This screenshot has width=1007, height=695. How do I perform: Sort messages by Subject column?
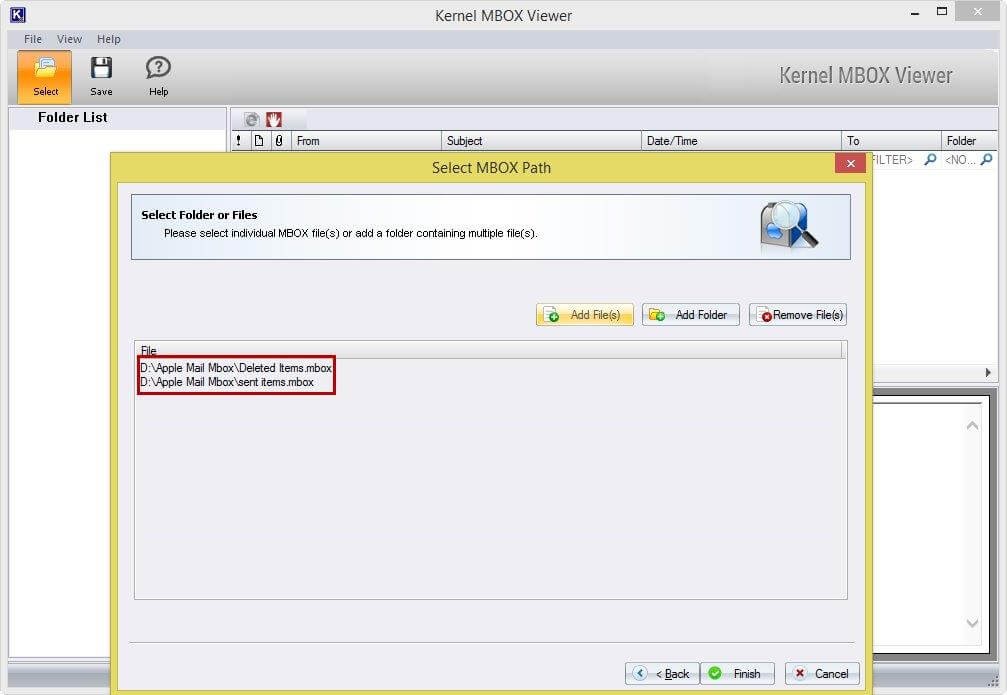[541, 141]
